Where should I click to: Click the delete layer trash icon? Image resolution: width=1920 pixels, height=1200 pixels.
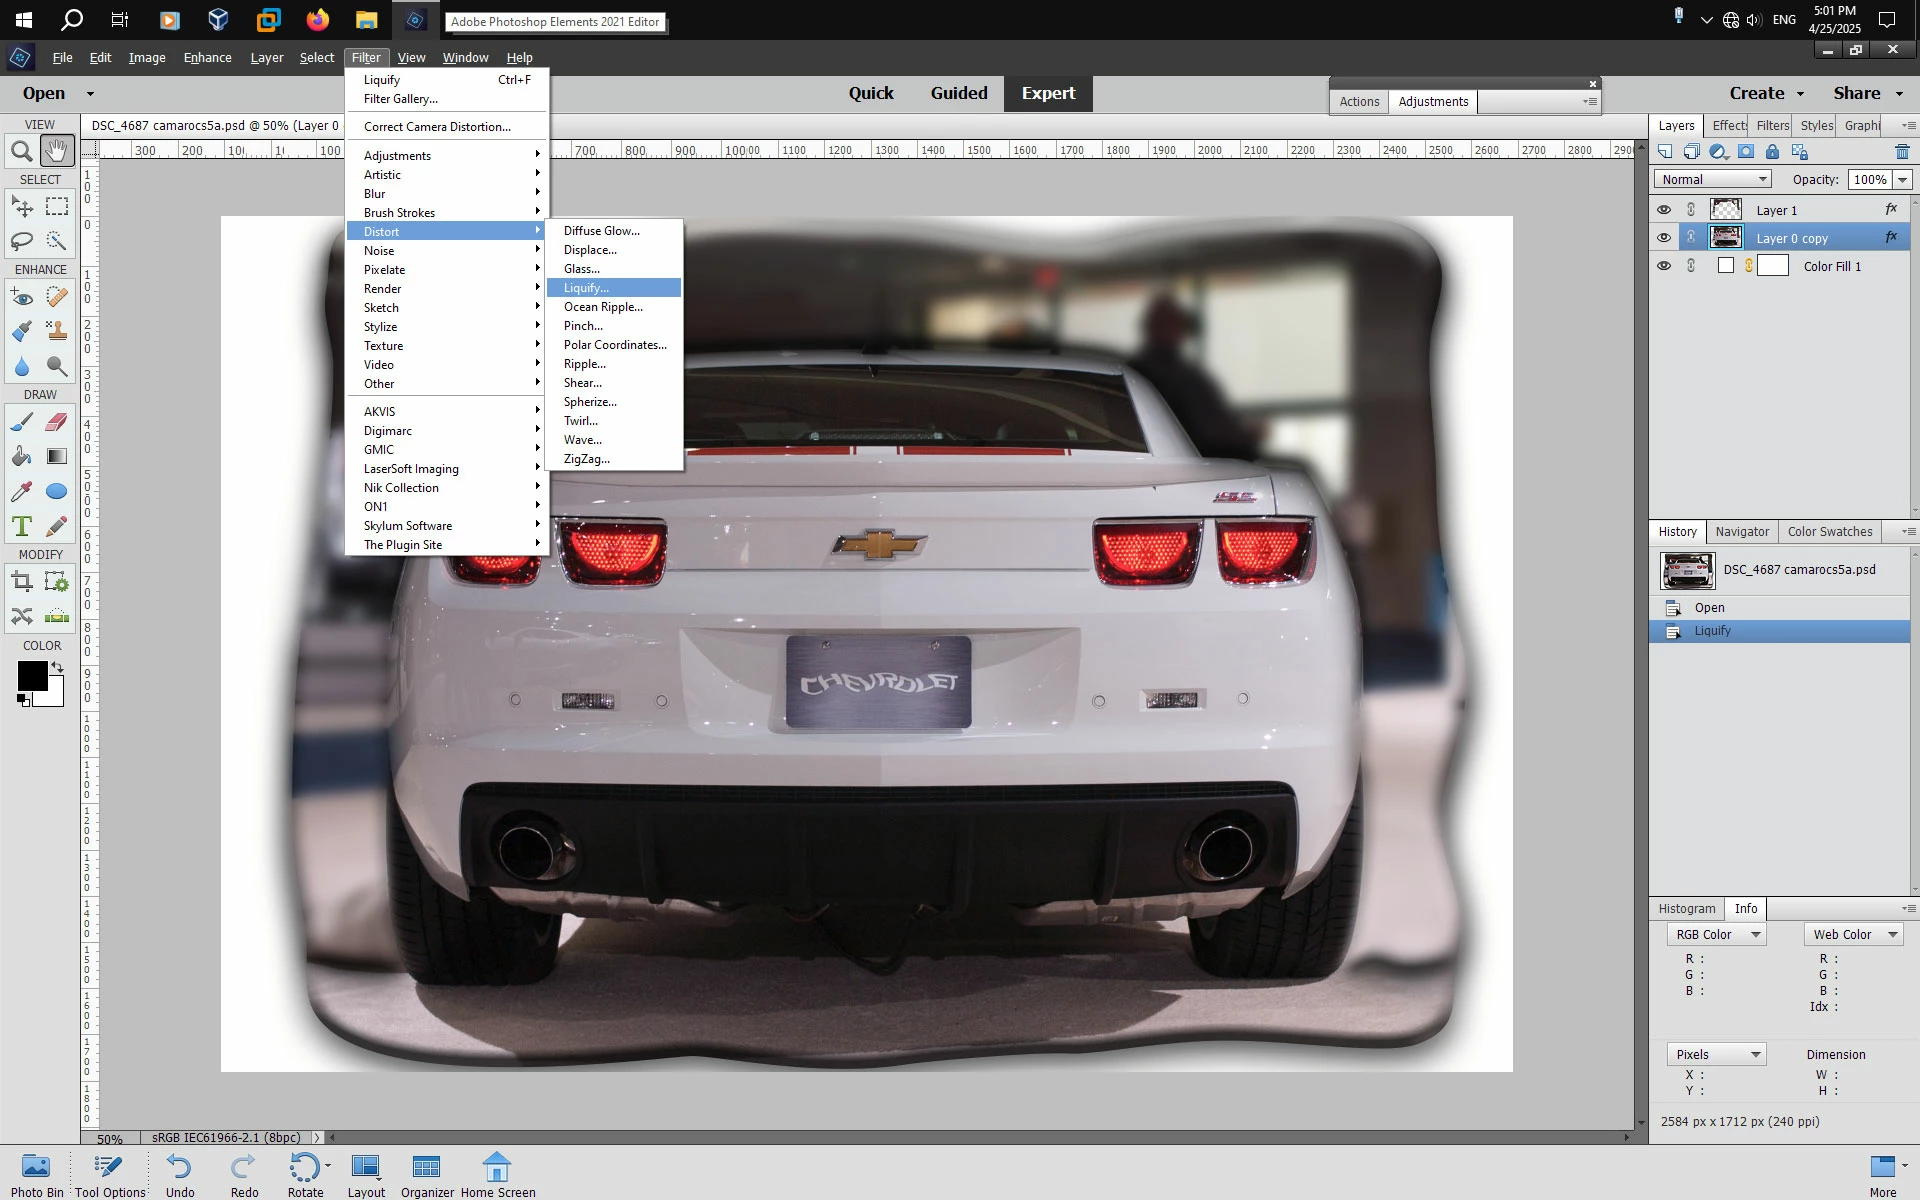coord(1901,152)
